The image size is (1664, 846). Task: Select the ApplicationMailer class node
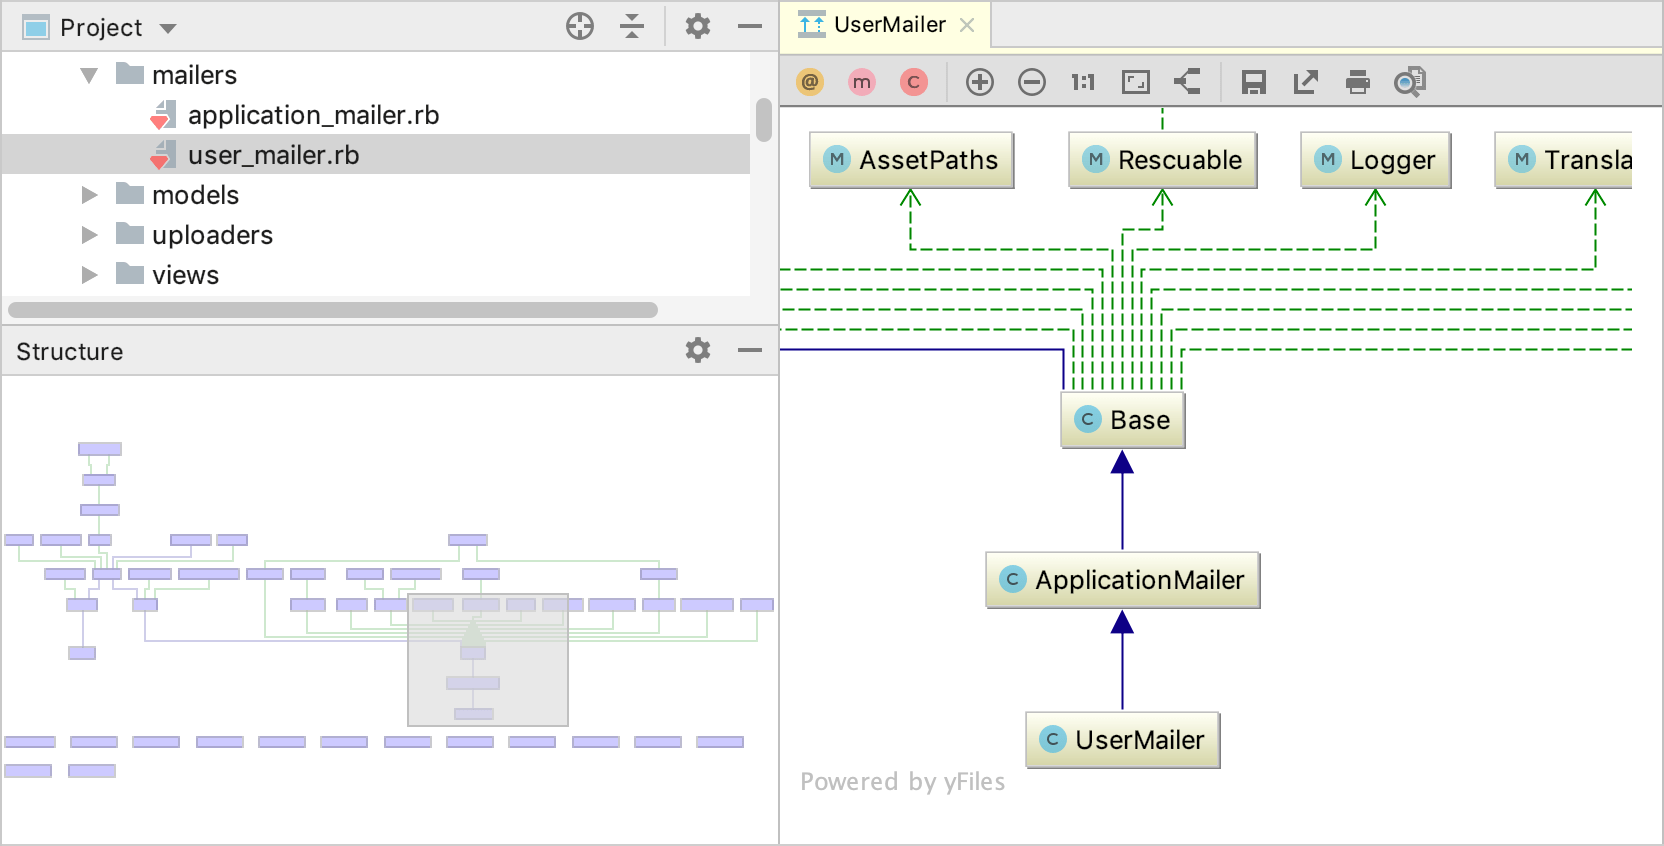(1123, 580)
